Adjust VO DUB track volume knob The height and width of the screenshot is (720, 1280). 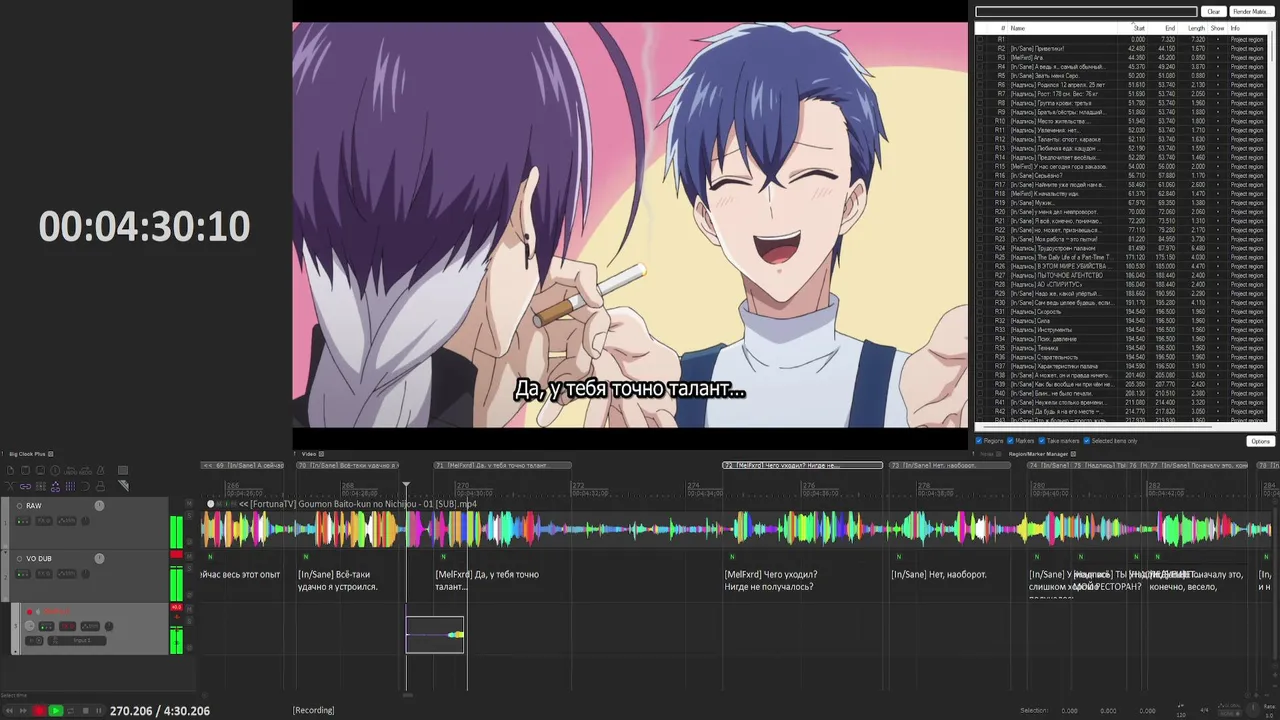[x=99, y=559]
